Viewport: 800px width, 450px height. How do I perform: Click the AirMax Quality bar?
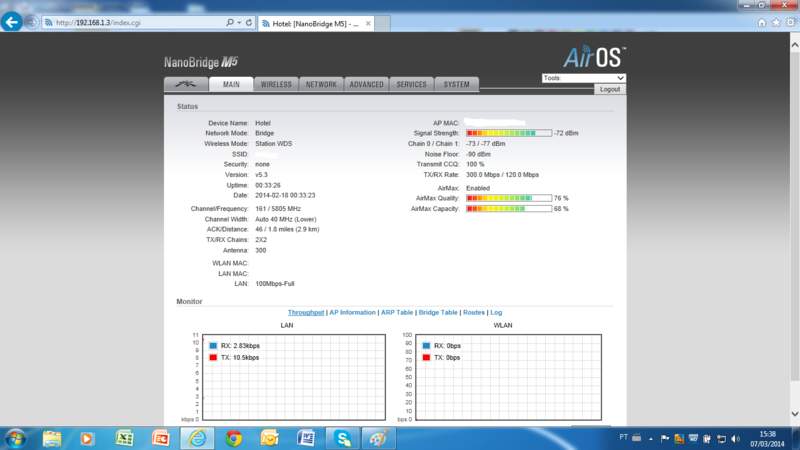(x=509, y=198)
